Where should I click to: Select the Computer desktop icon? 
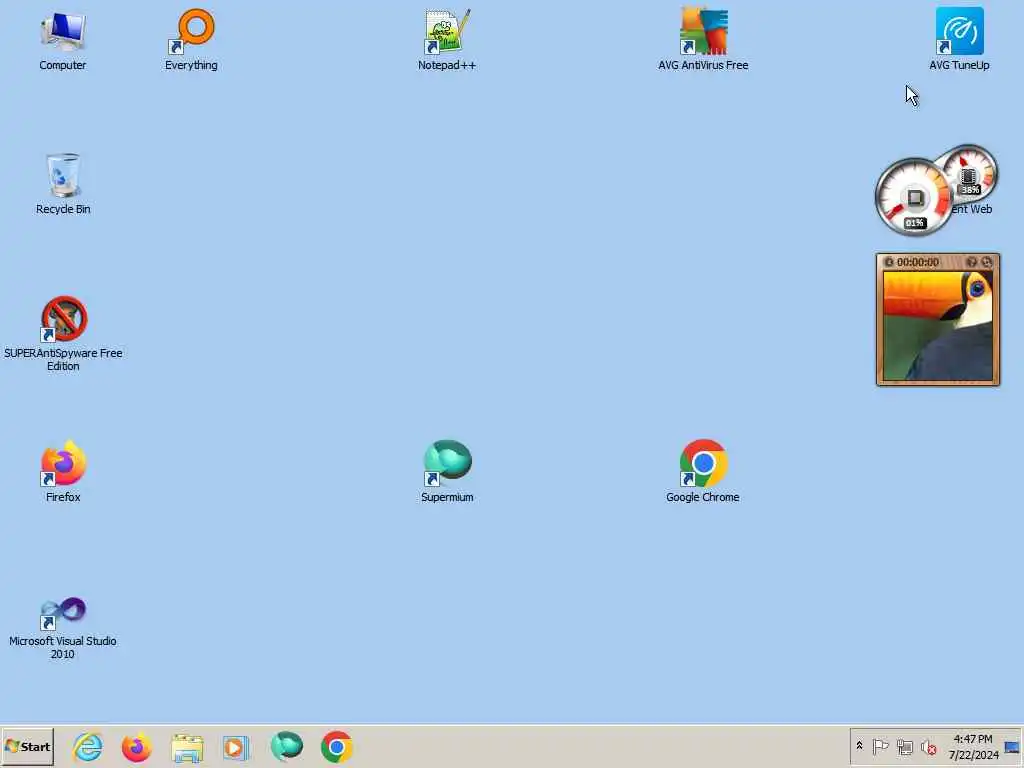(63, 39)
